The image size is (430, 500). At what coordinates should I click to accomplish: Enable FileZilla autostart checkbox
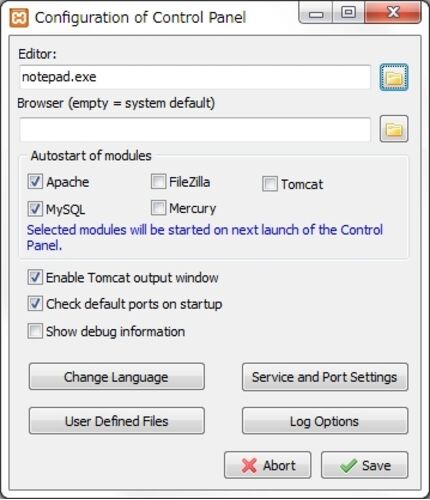(x=158, y=182)
